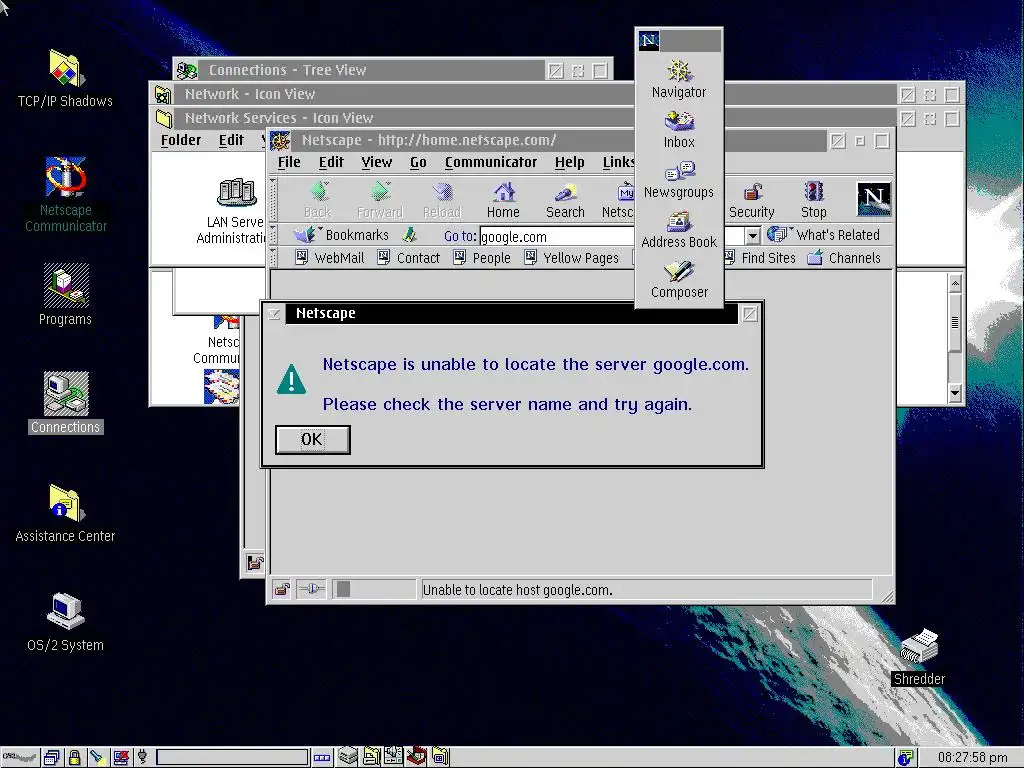Click the Search toolbar icon in Netscape
The image size is (1024, 768).
(x=565, y=199)
